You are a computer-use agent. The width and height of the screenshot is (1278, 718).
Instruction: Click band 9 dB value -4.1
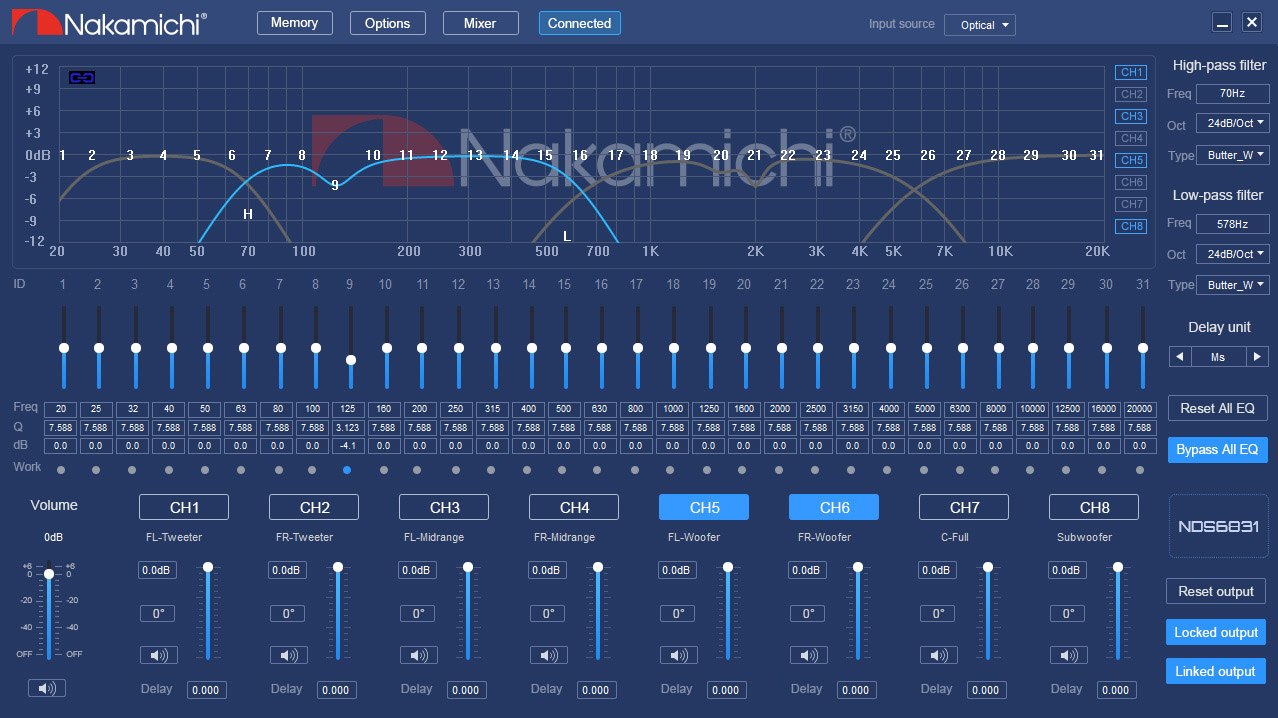coord(349,446)
